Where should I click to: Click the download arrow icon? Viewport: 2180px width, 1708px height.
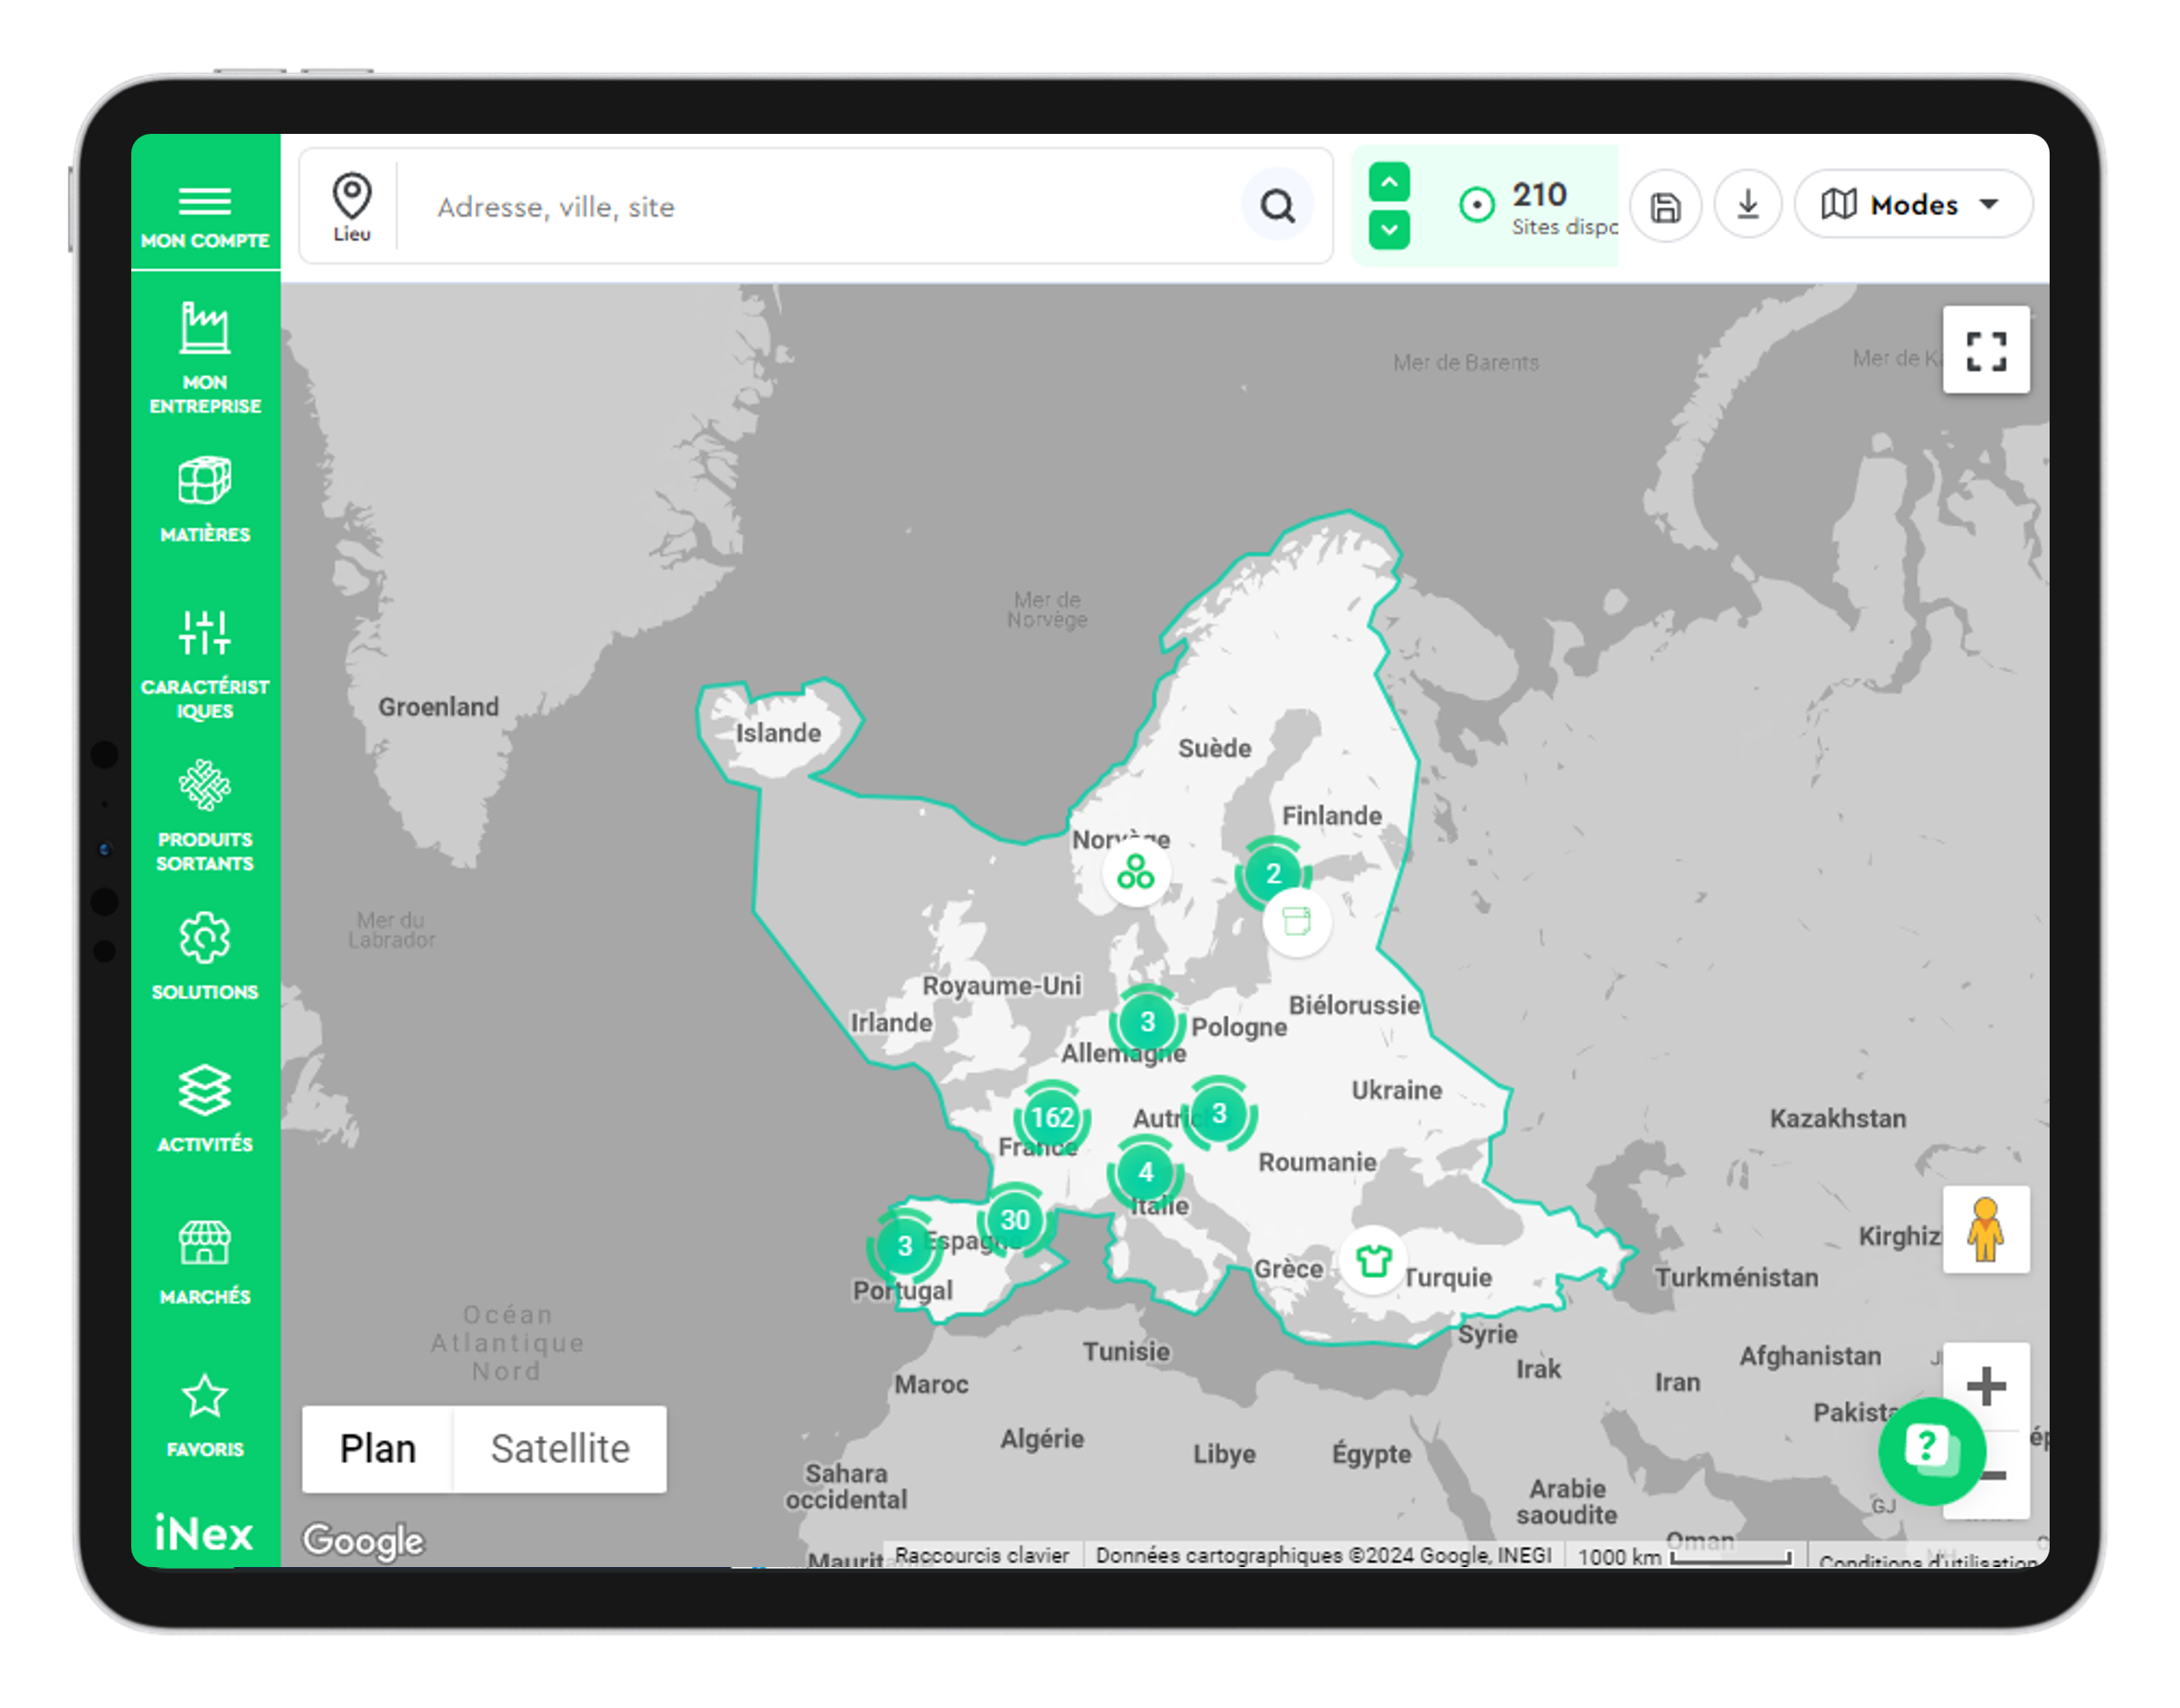point(1748,205)
